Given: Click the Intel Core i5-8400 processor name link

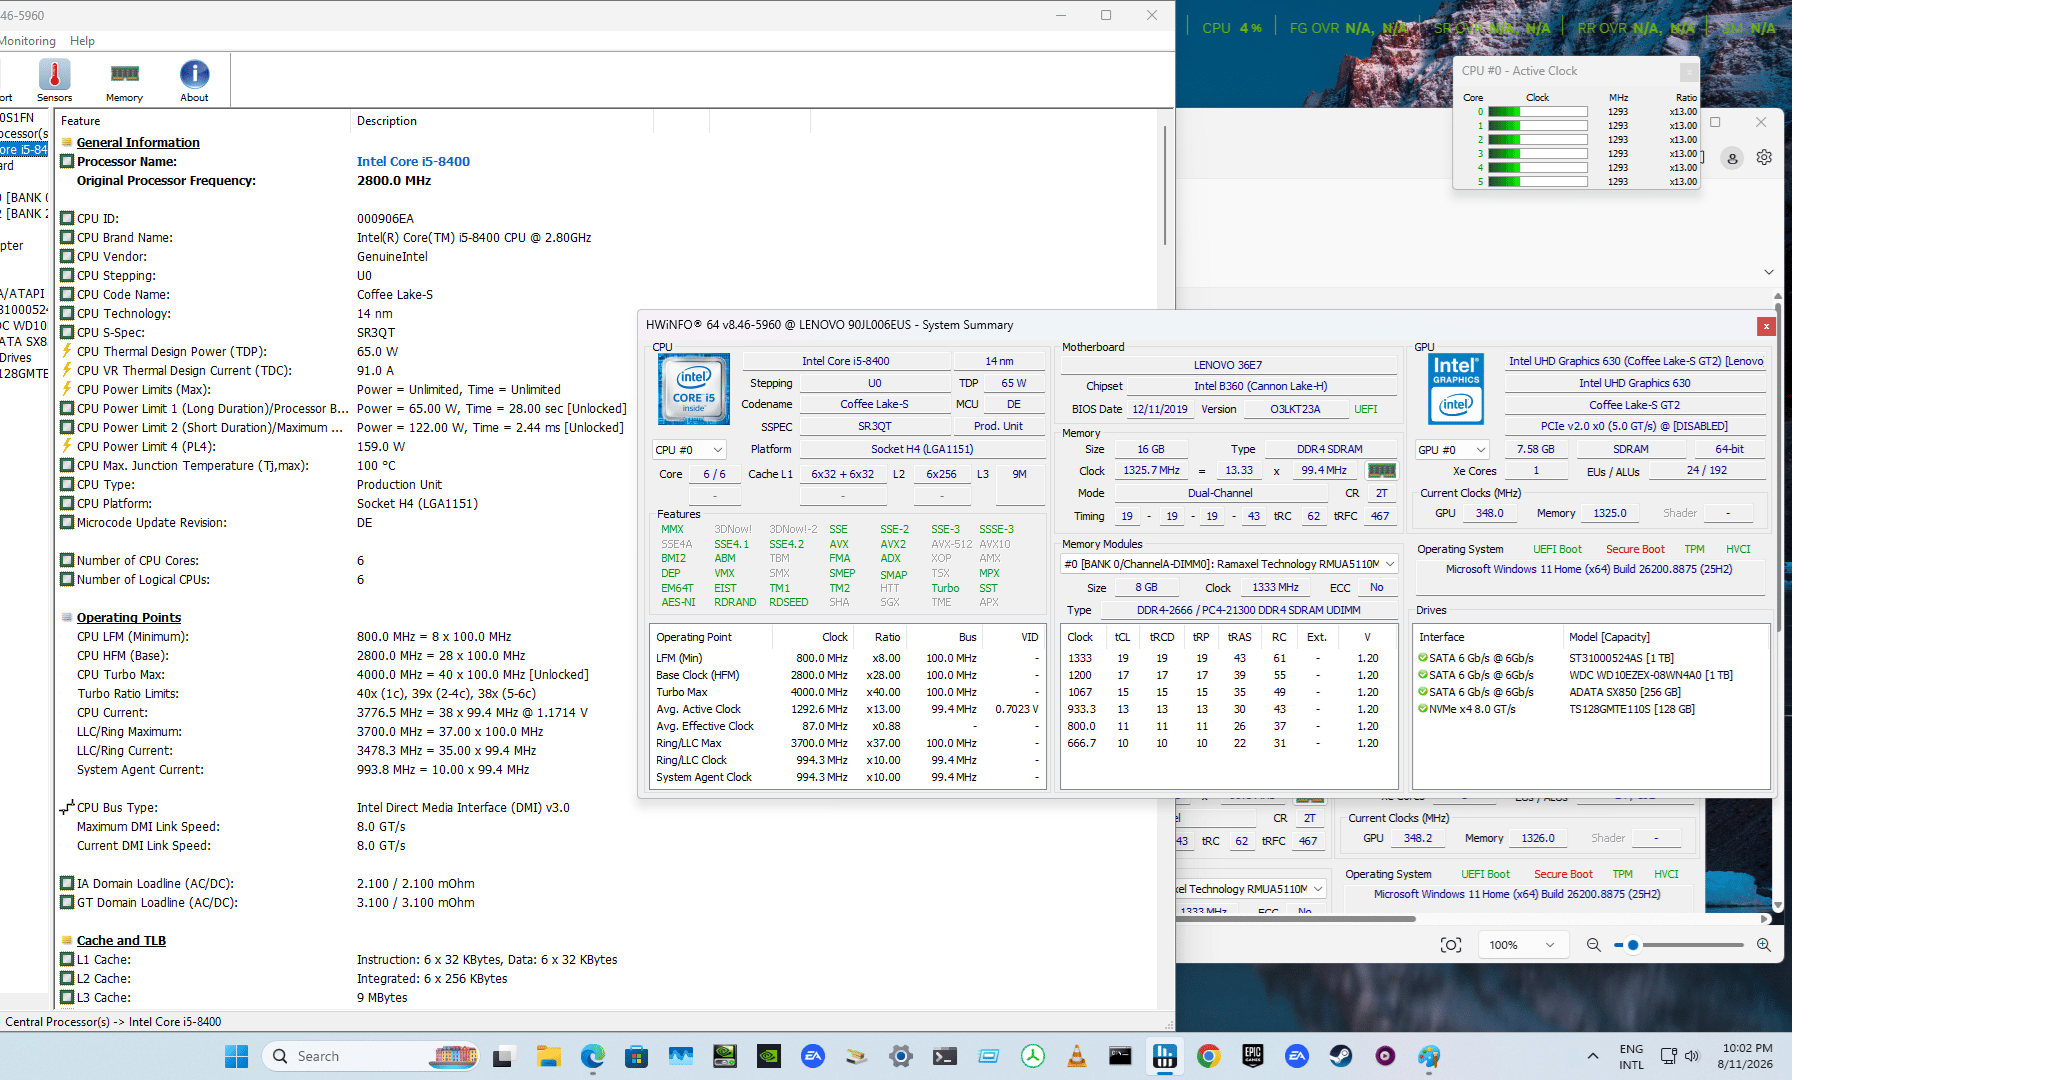Looking at the screenshot, I should (413, 162).
